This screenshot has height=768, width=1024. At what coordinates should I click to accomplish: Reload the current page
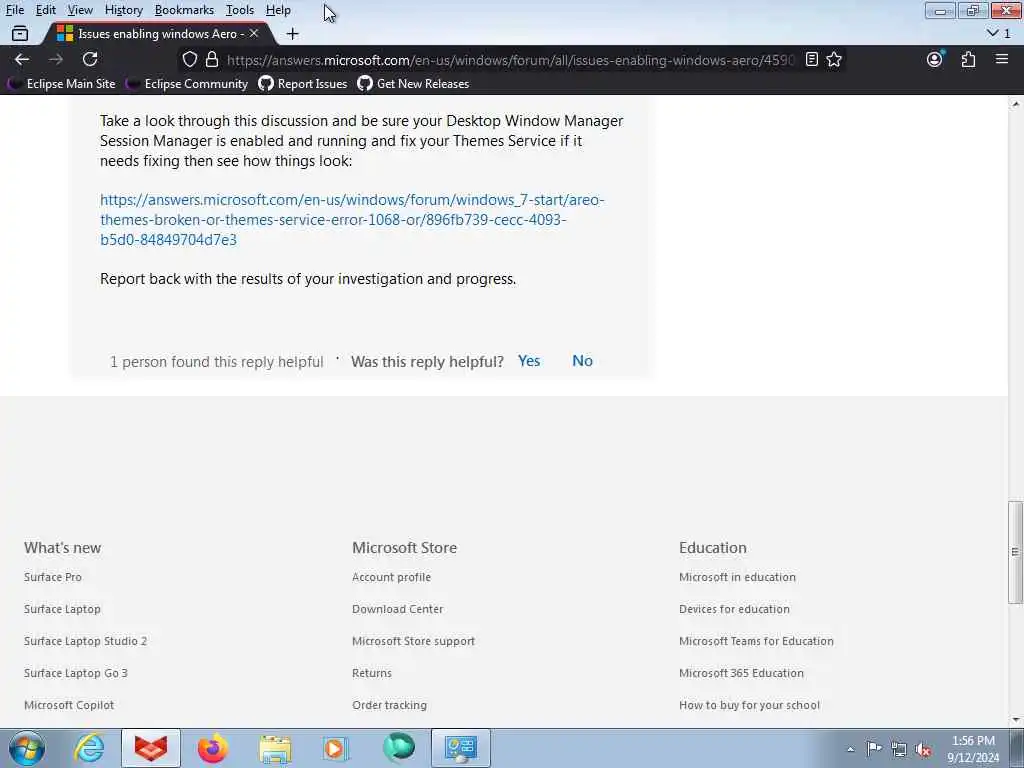pyautogui.click(x=90, y=59)
